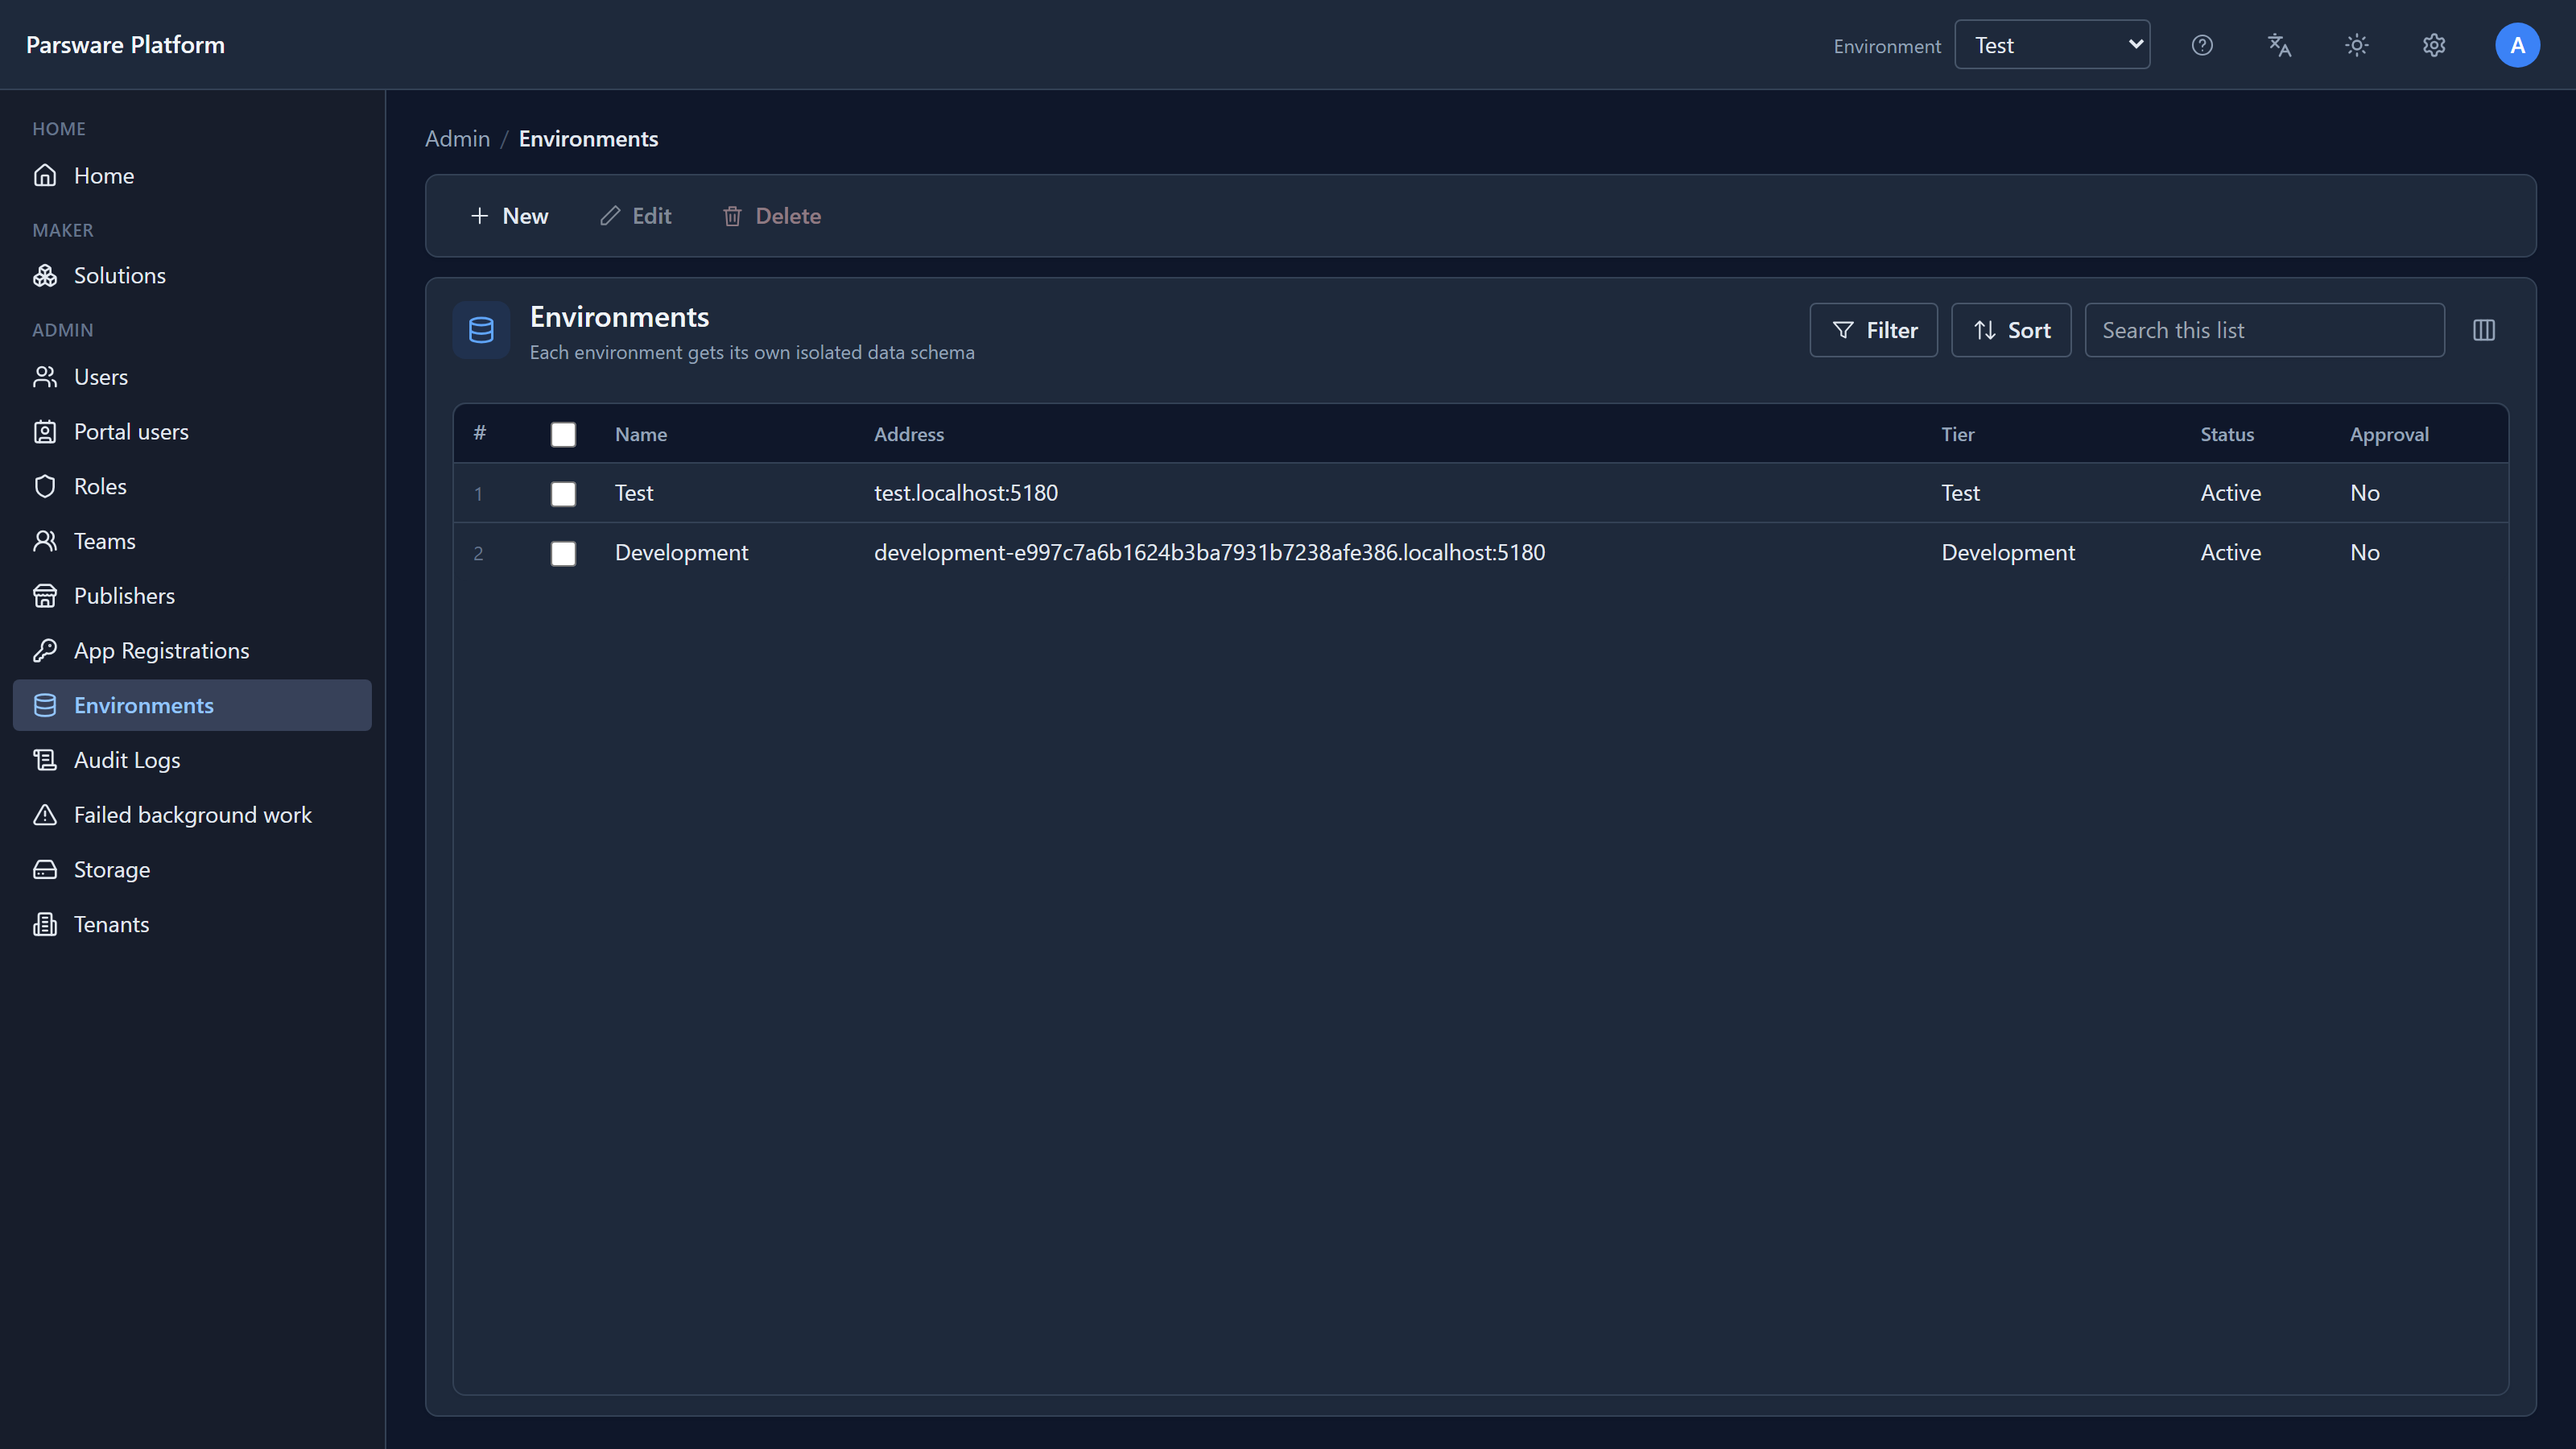Open the language translation icon

(x=2279, y=45)
